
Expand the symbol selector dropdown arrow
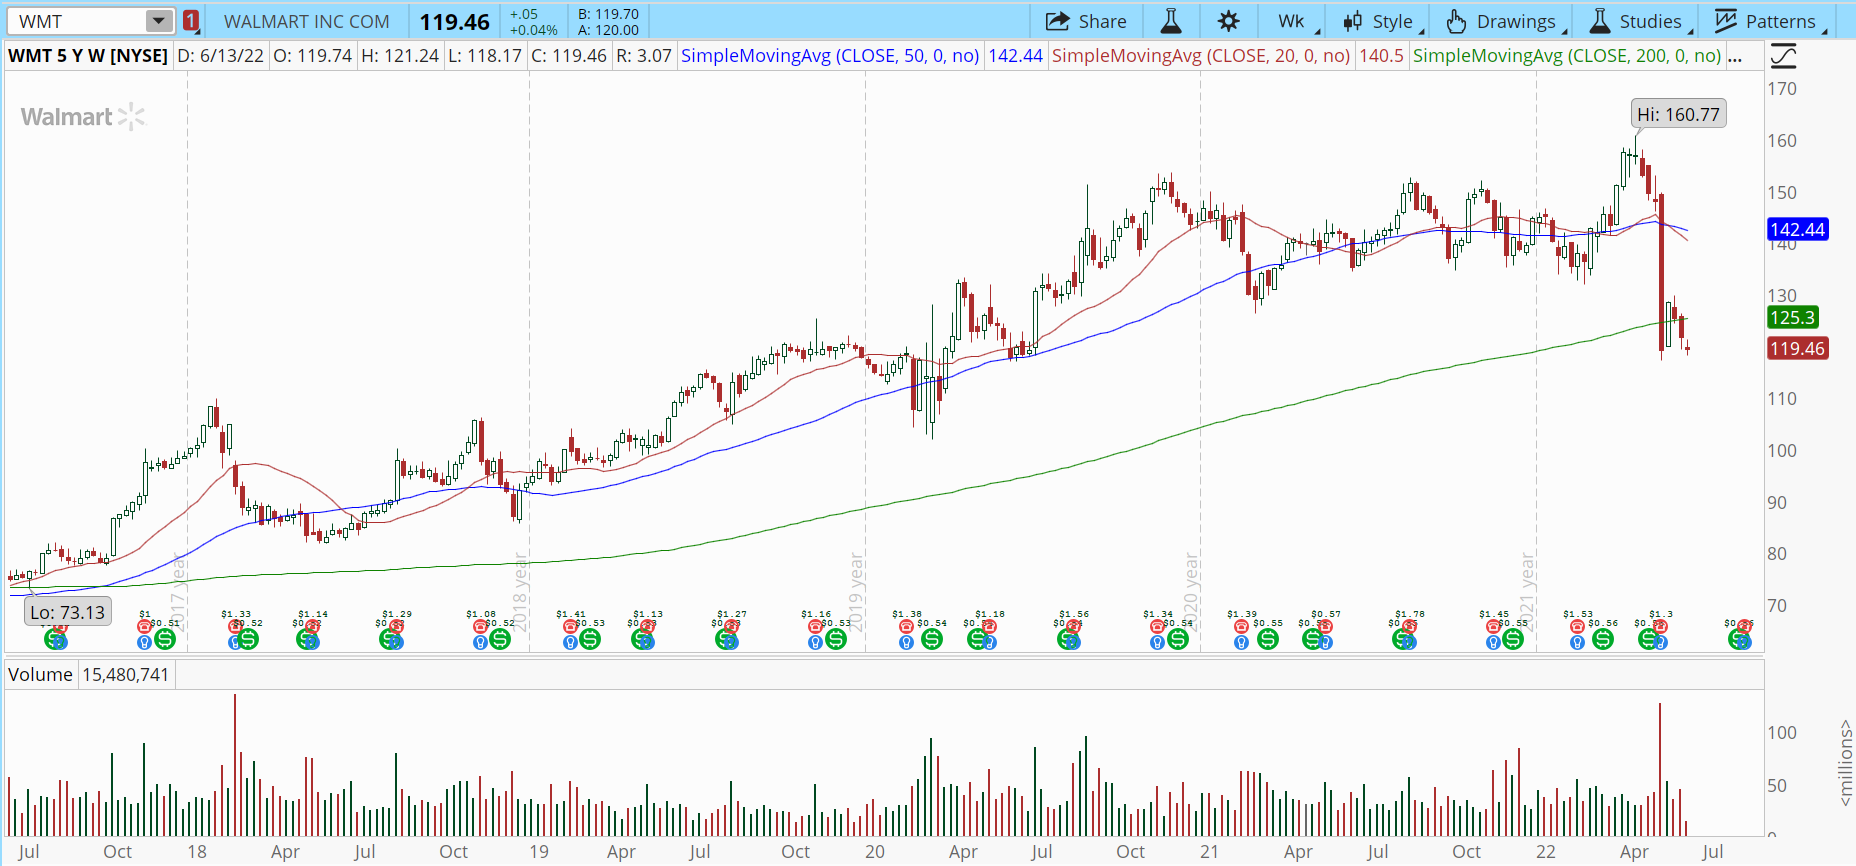(x=159, y=21)
